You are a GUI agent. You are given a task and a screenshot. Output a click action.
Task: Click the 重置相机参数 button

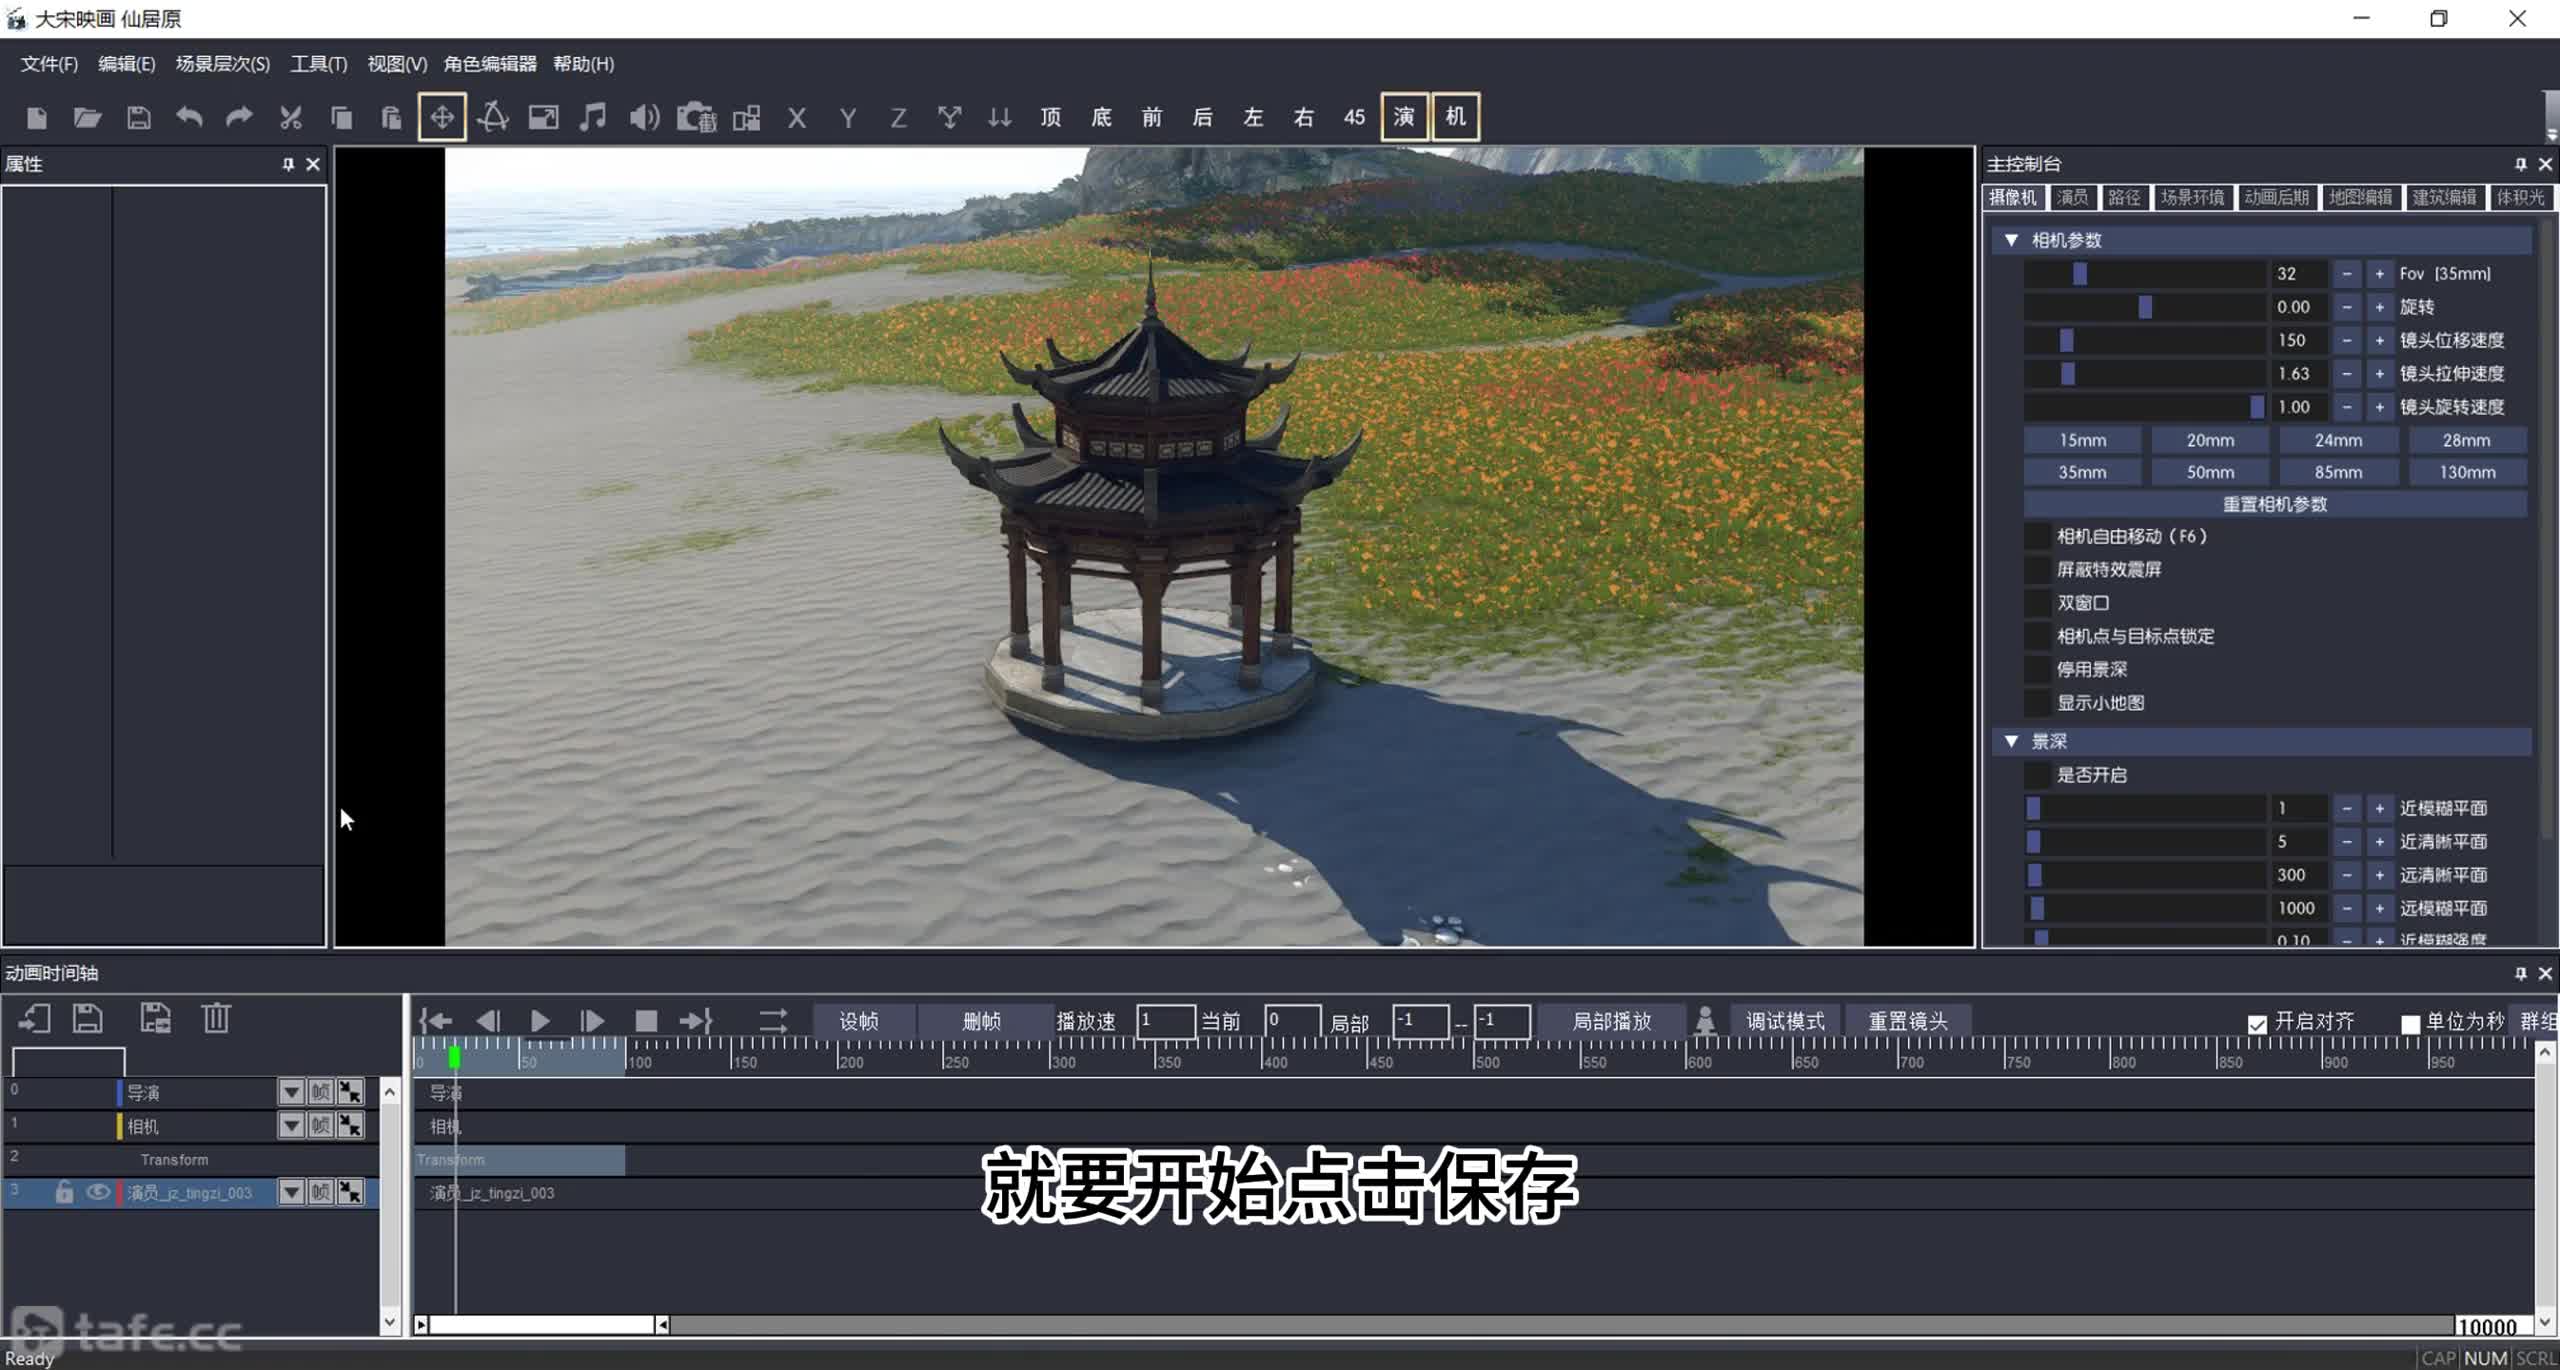click(x=2275, y=504)
